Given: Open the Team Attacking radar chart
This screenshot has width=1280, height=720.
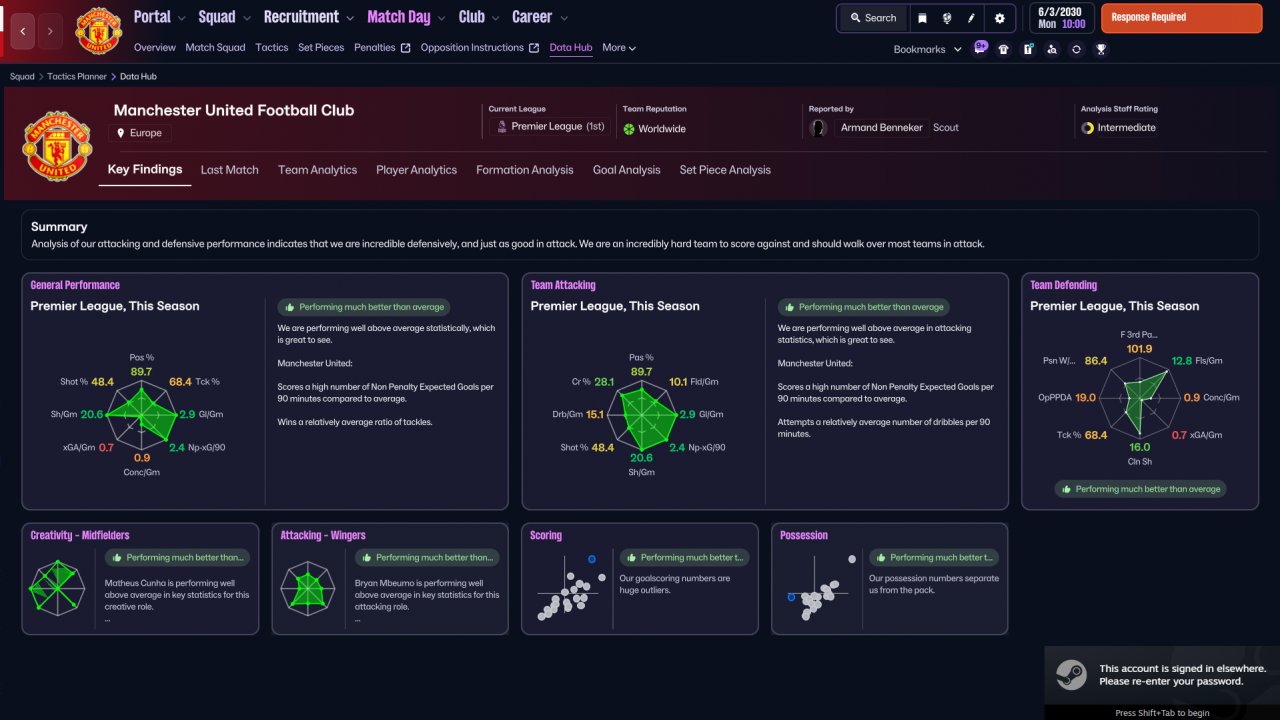Looking at the screenshot, I should coord(641,414).
